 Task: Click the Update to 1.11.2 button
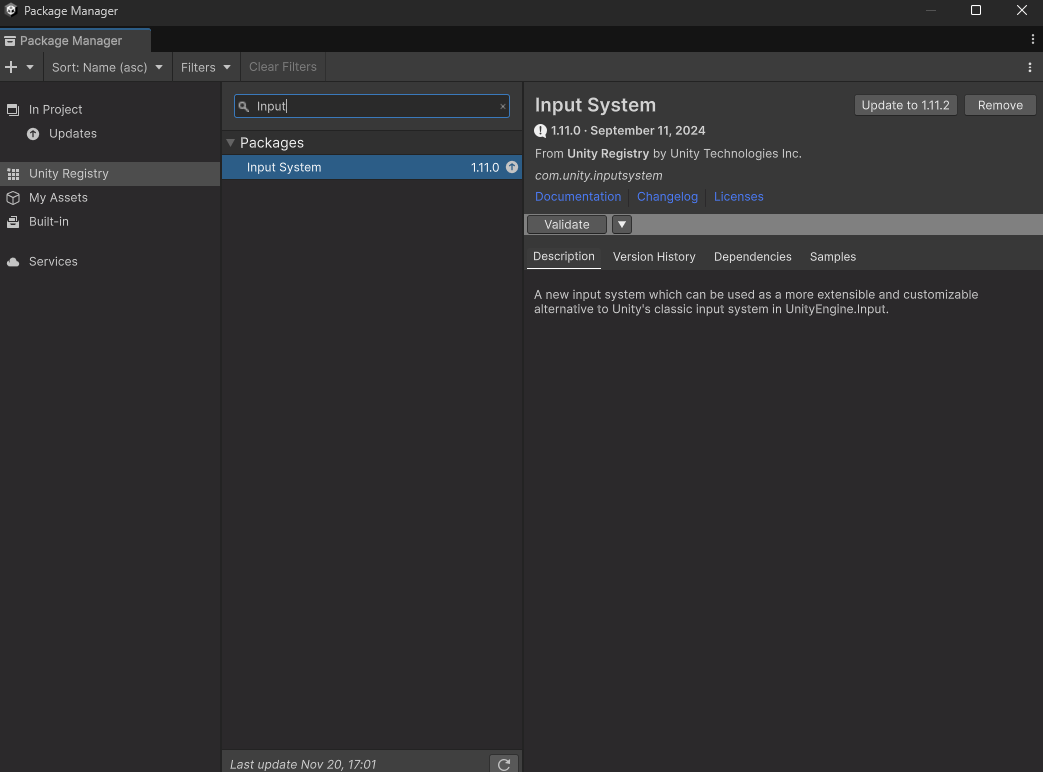click(x=905, y=105)
